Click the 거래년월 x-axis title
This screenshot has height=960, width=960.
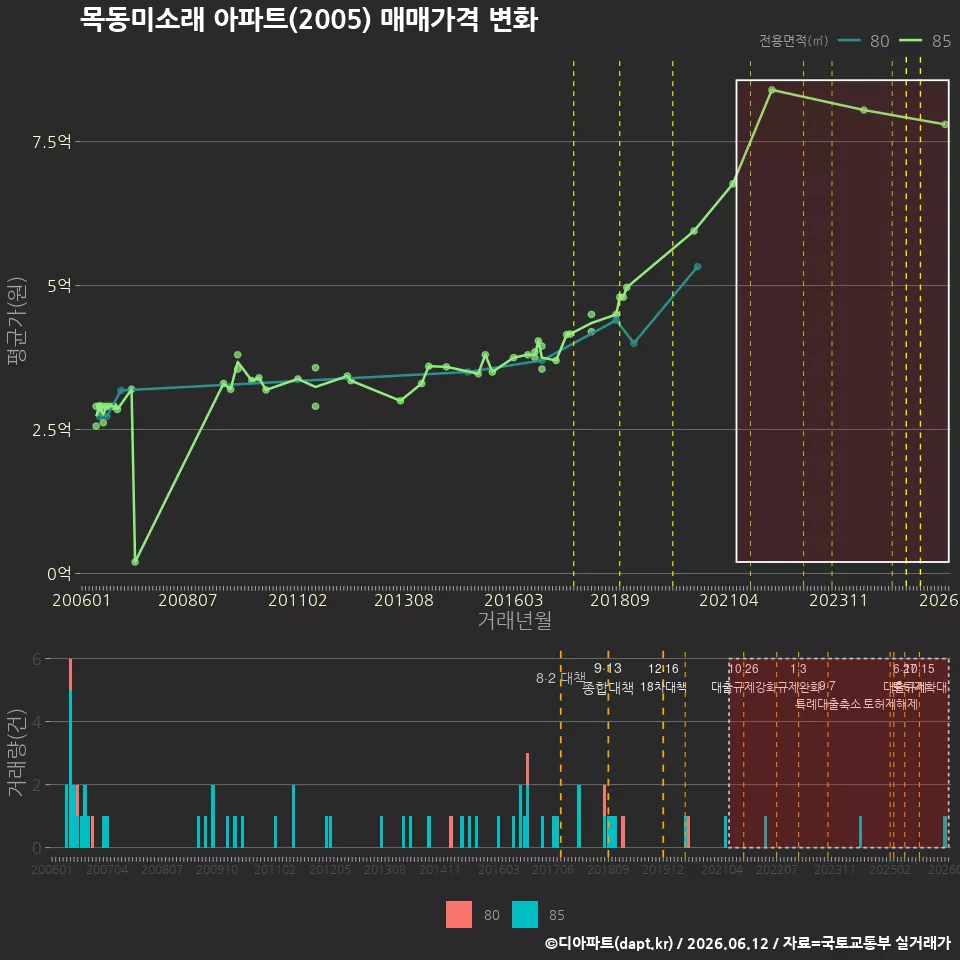tap(514, 620)
